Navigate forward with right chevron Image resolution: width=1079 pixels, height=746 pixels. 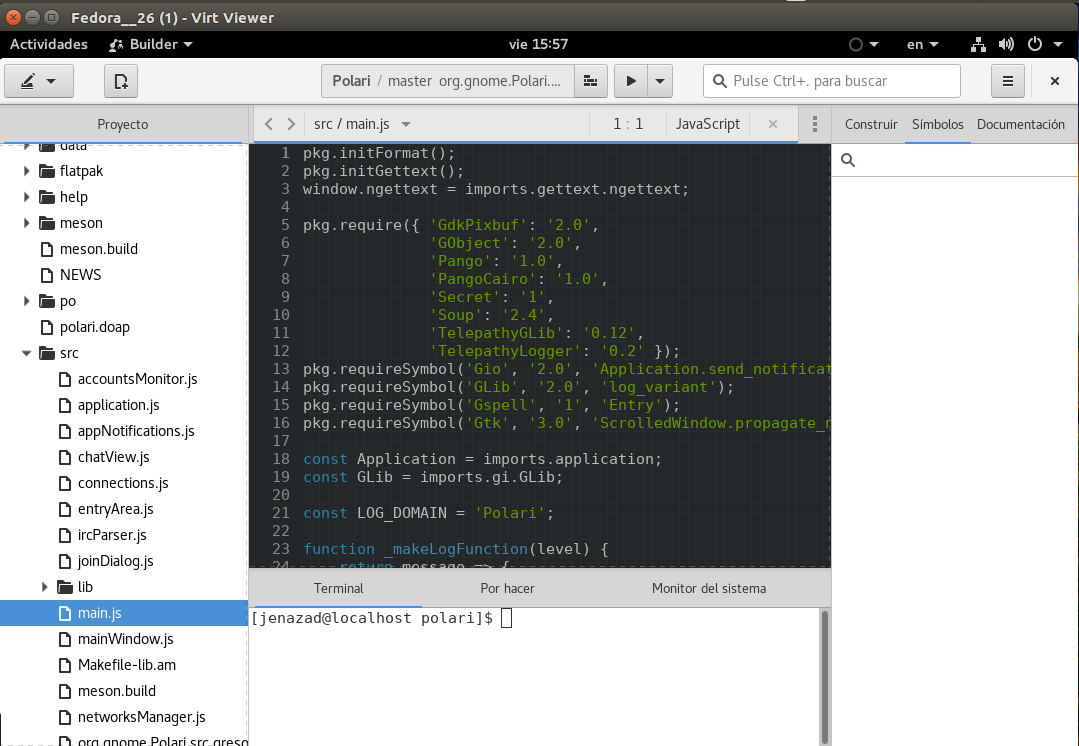click(x=291, y=124)
